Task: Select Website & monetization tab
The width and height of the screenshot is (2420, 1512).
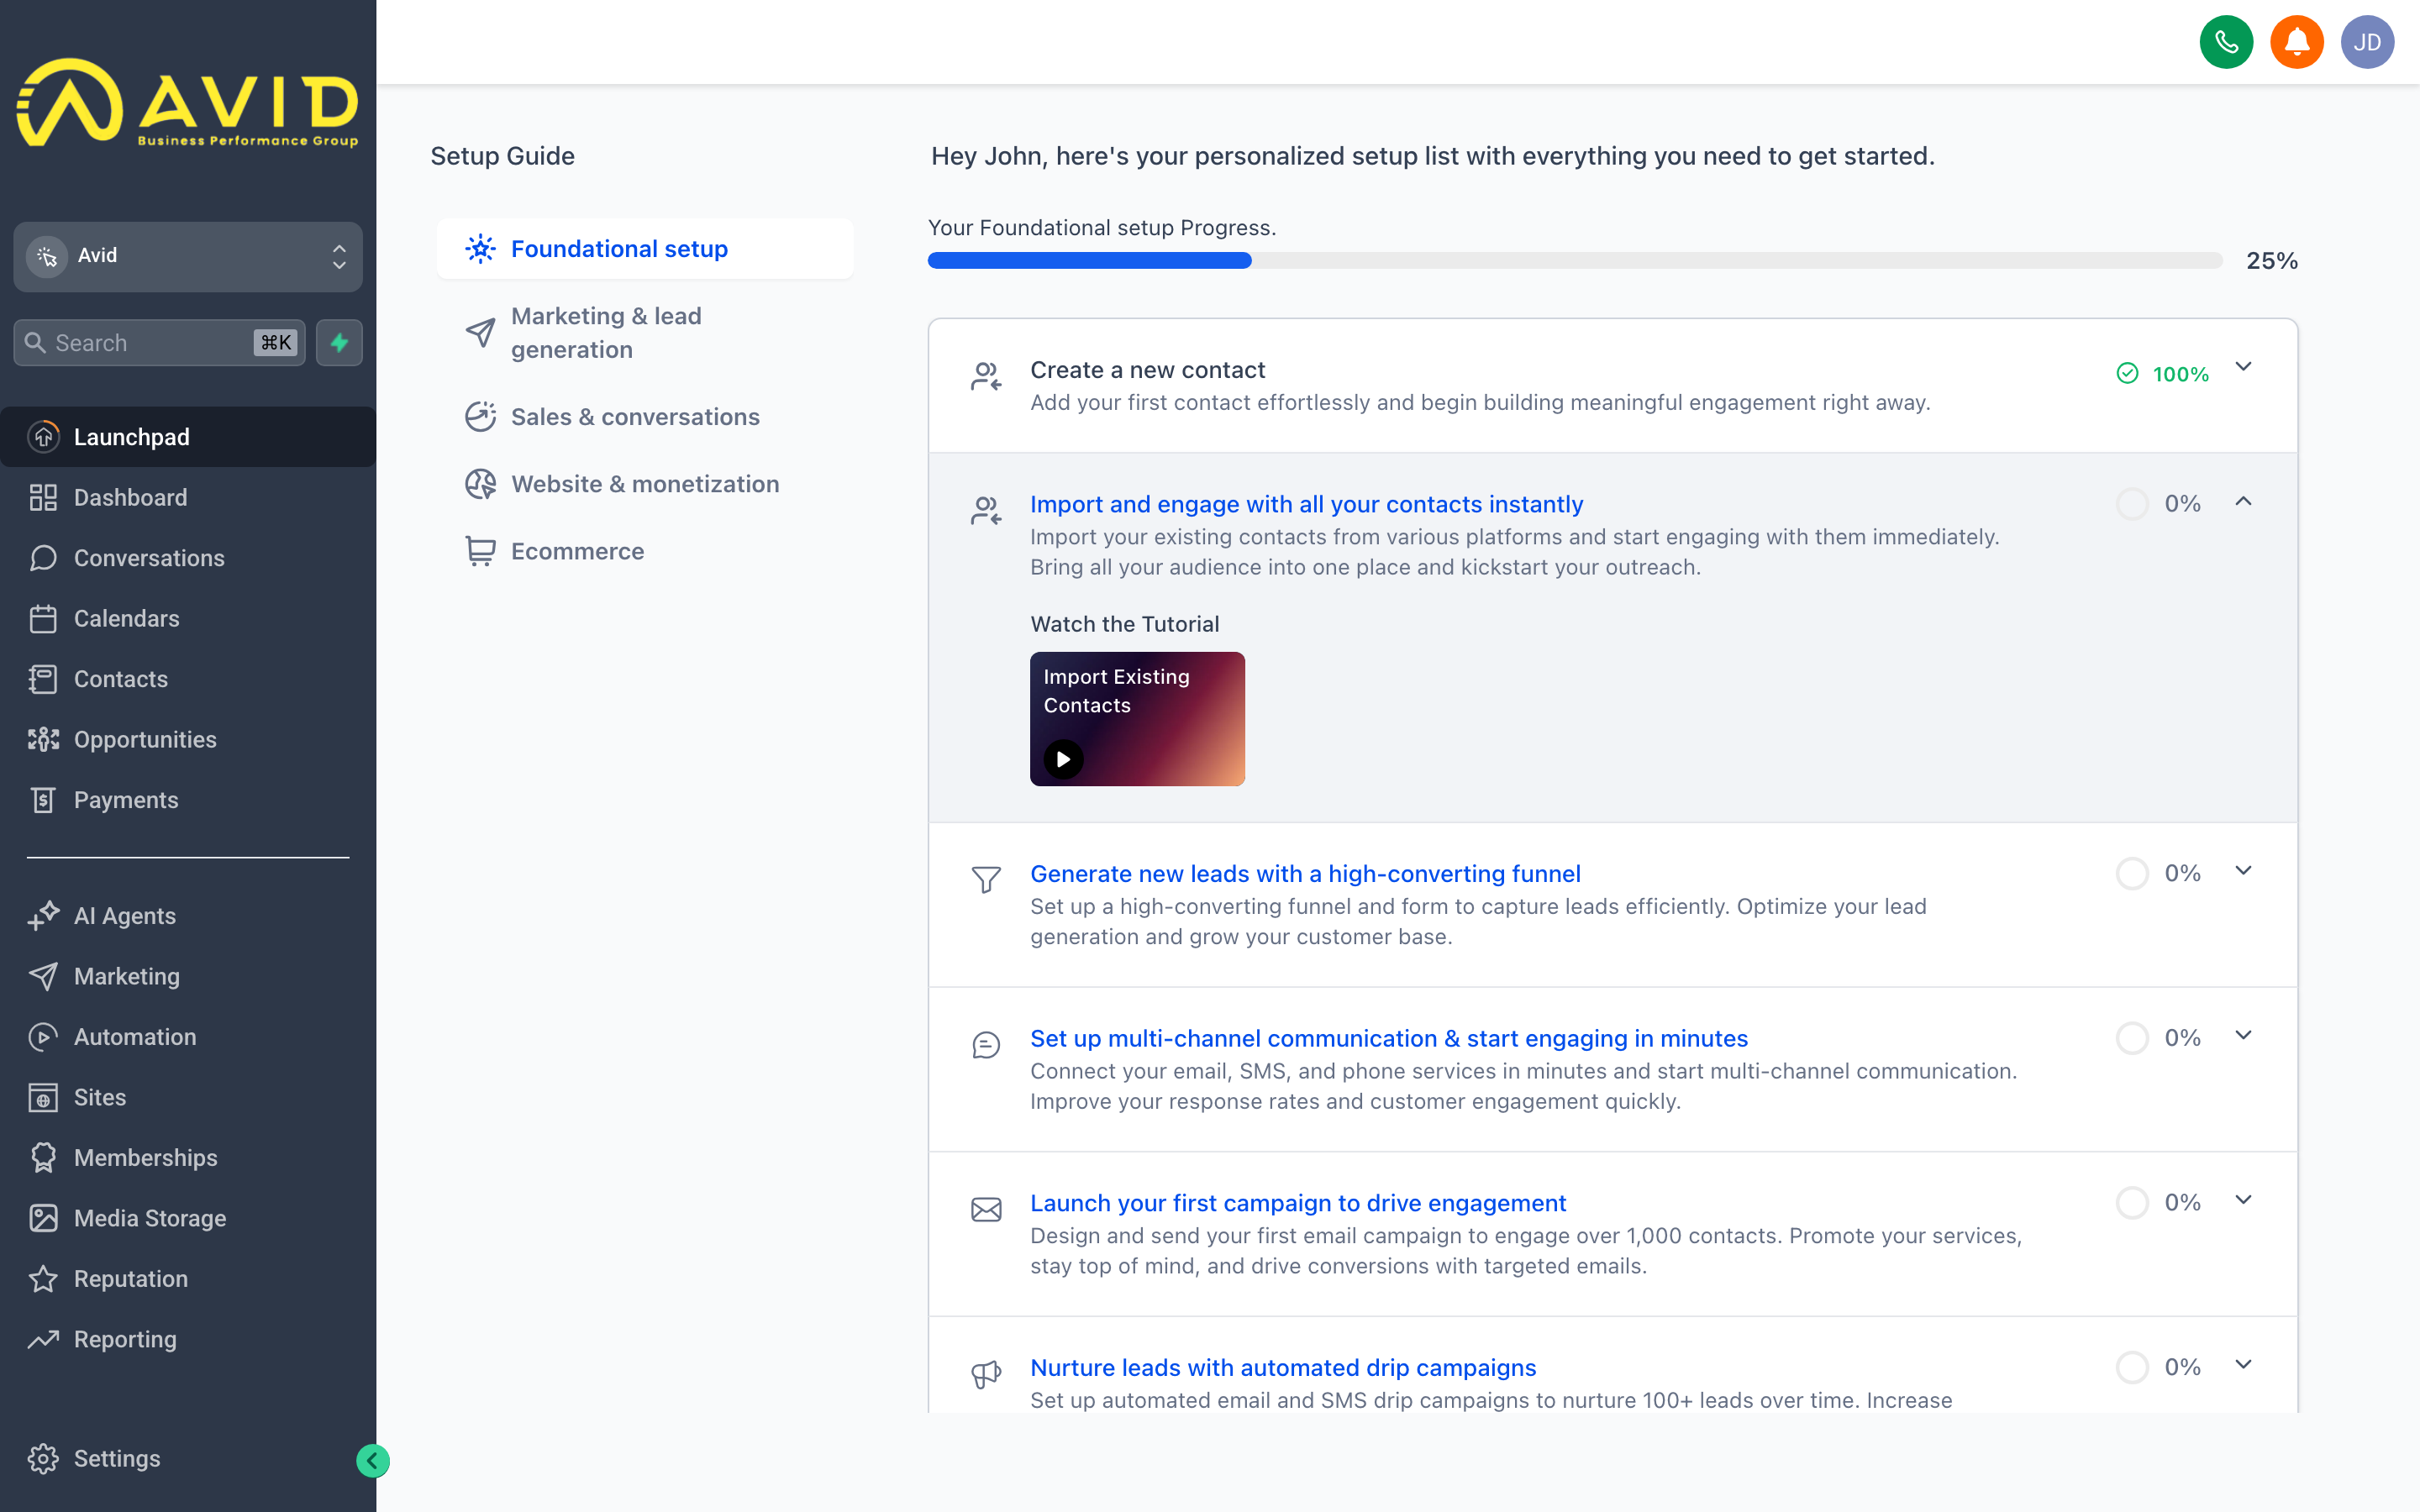Action: click(645, 484)
